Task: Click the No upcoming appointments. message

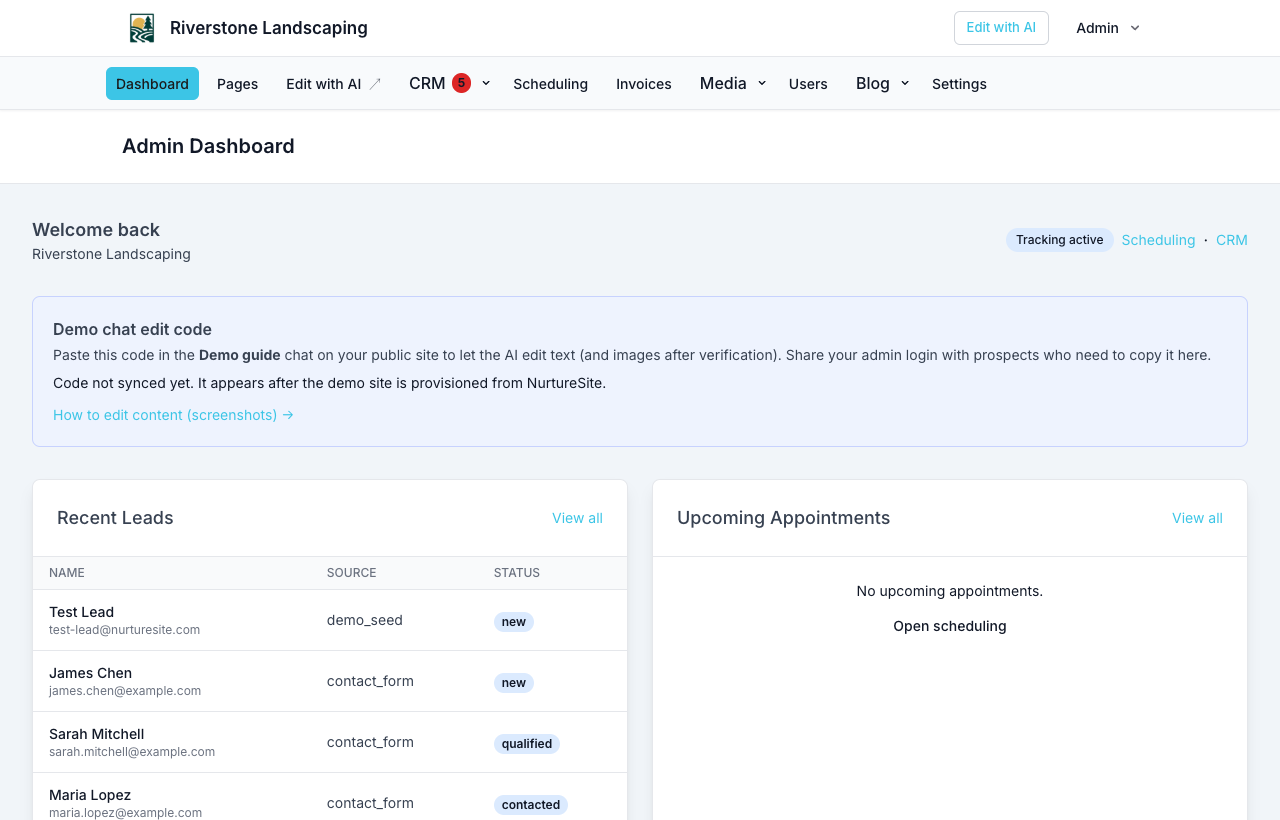Action: point(950,591)
